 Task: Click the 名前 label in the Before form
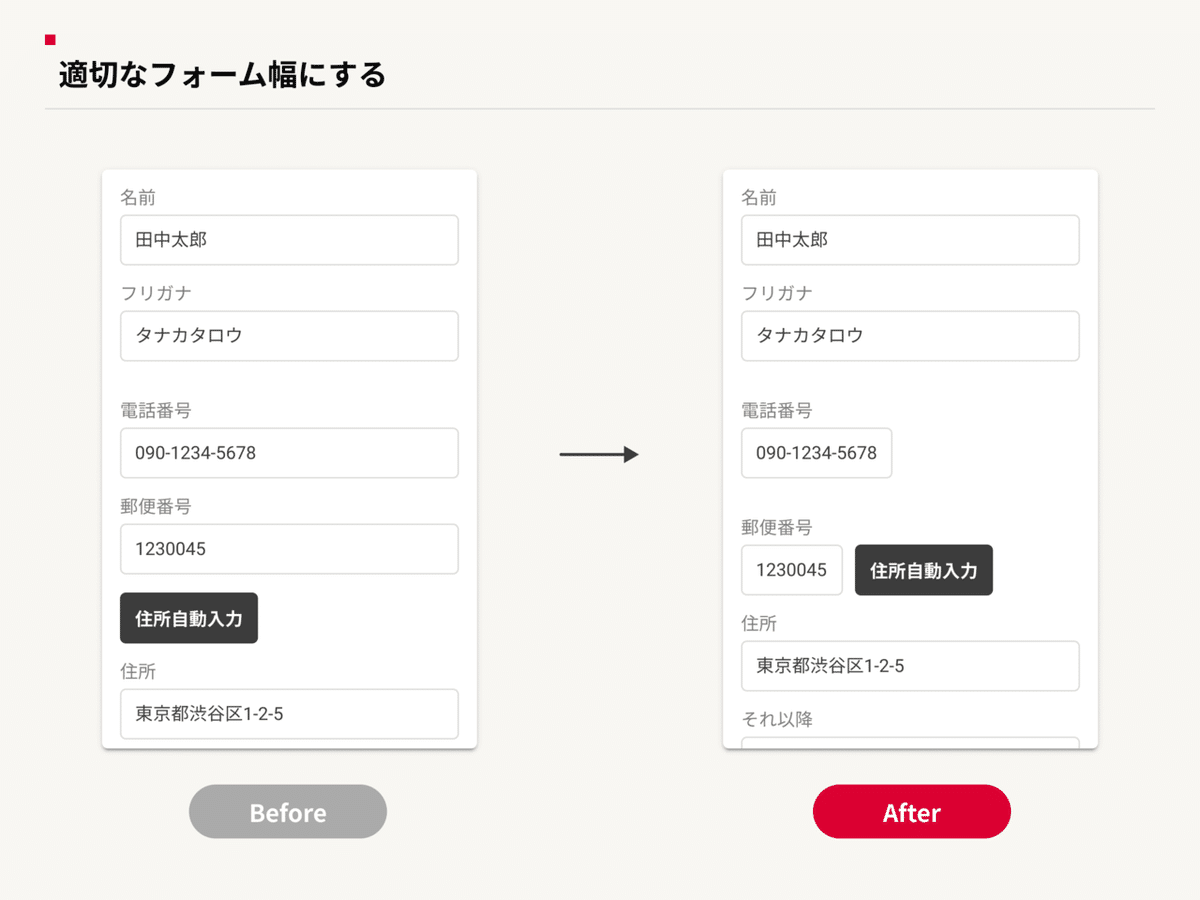(x=138, y=197)
